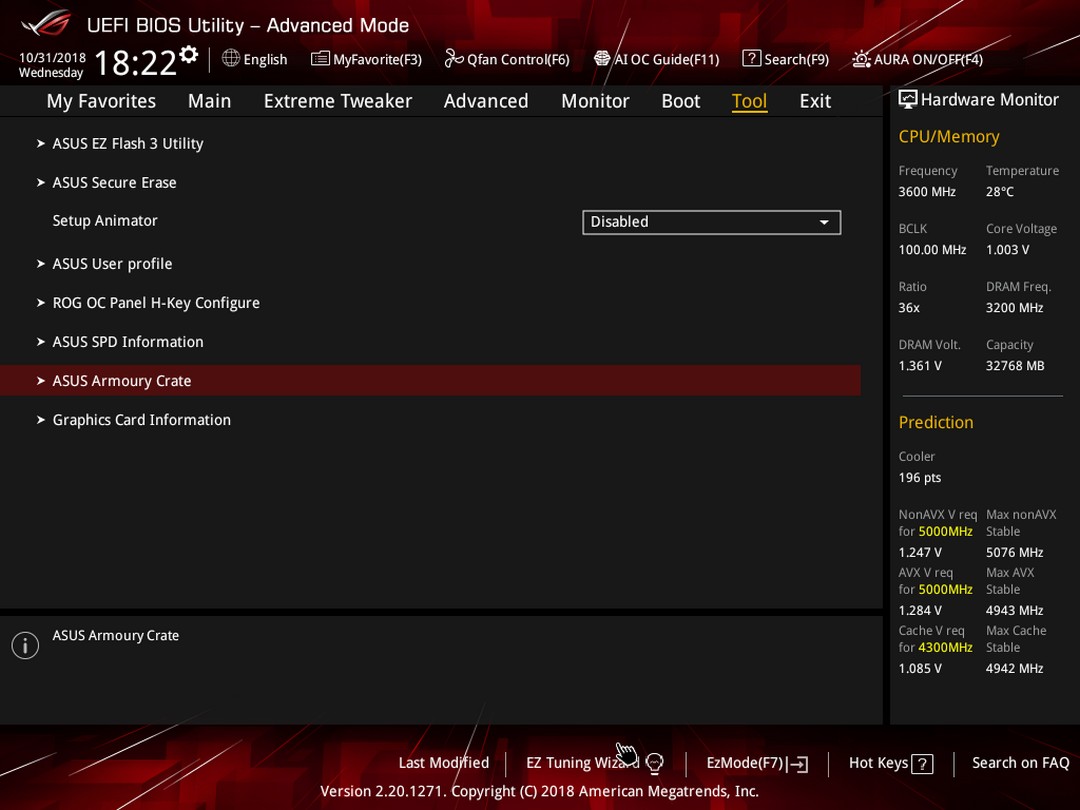Launch EZ Tuning Wizard
This screenshot has height=810, width=1080.
(x=594, y=762)
